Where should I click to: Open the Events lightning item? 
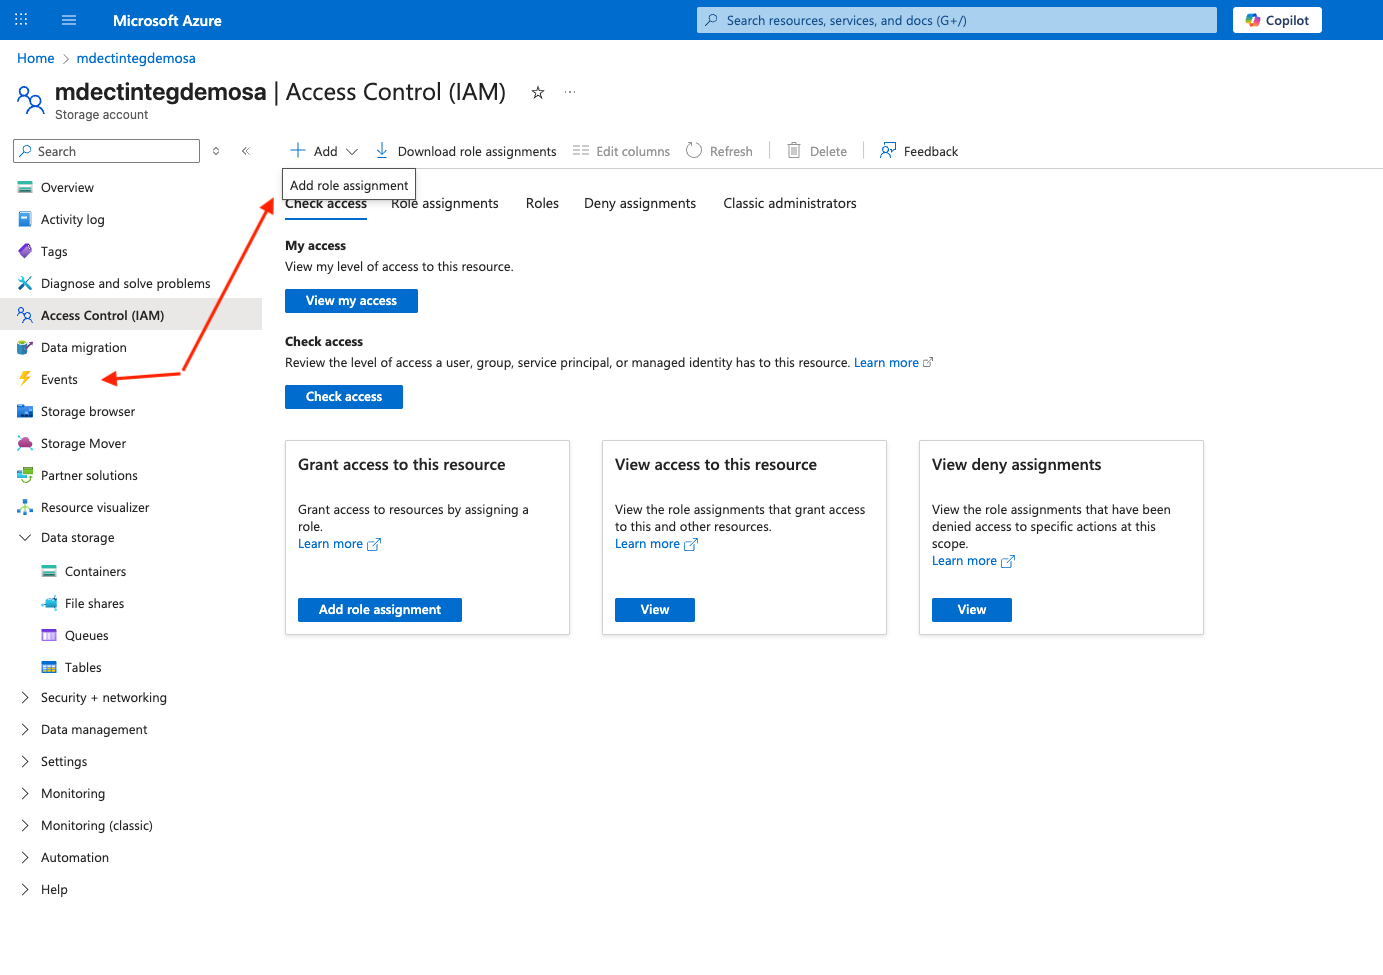coord(59,379)
